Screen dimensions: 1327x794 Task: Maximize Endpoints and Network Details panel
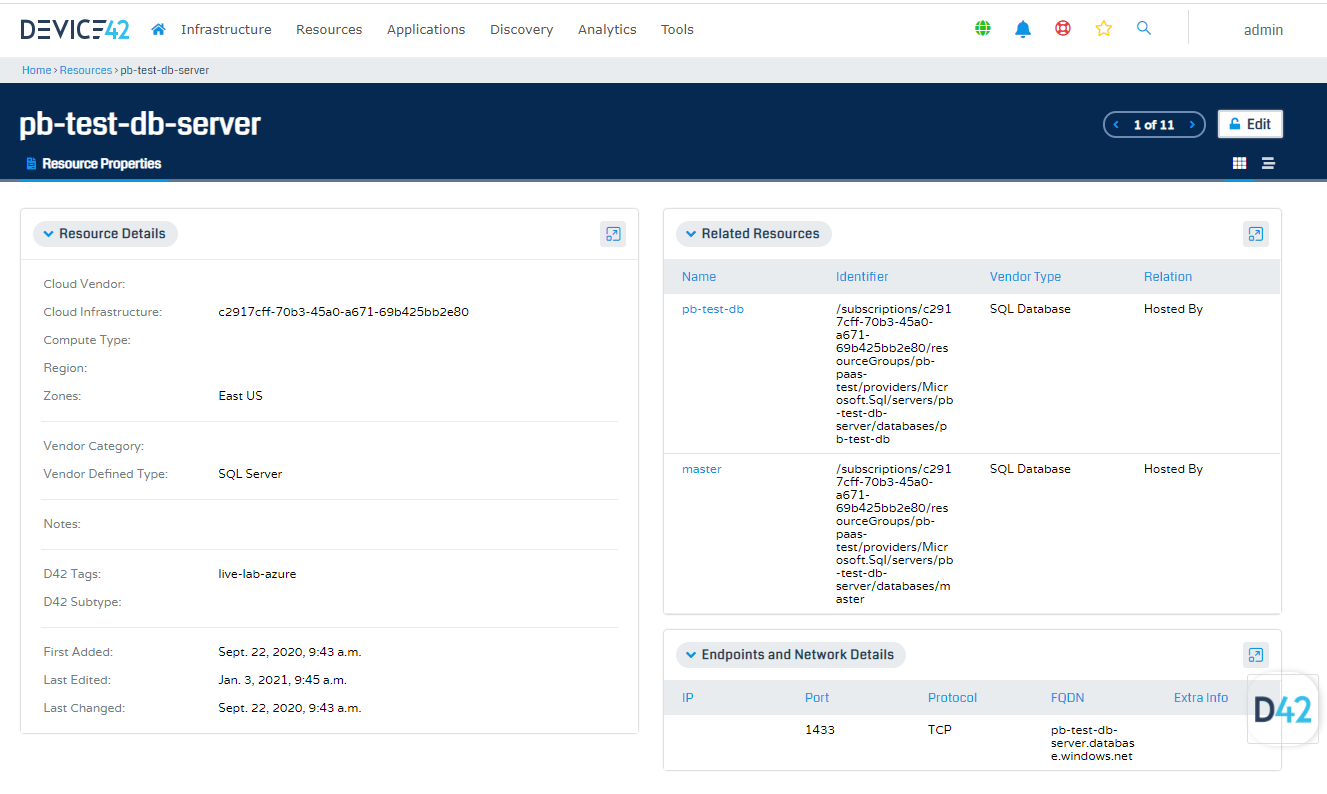pyautogui.click(x=1255, y=655)
